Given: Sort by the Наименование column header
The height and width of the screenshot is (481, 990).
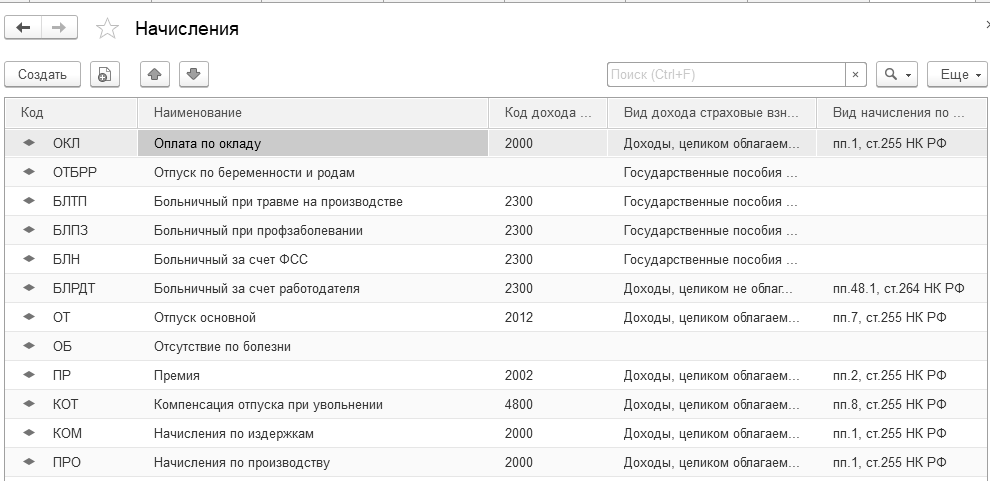Looking at the screenshot, I should click(312, 113).
